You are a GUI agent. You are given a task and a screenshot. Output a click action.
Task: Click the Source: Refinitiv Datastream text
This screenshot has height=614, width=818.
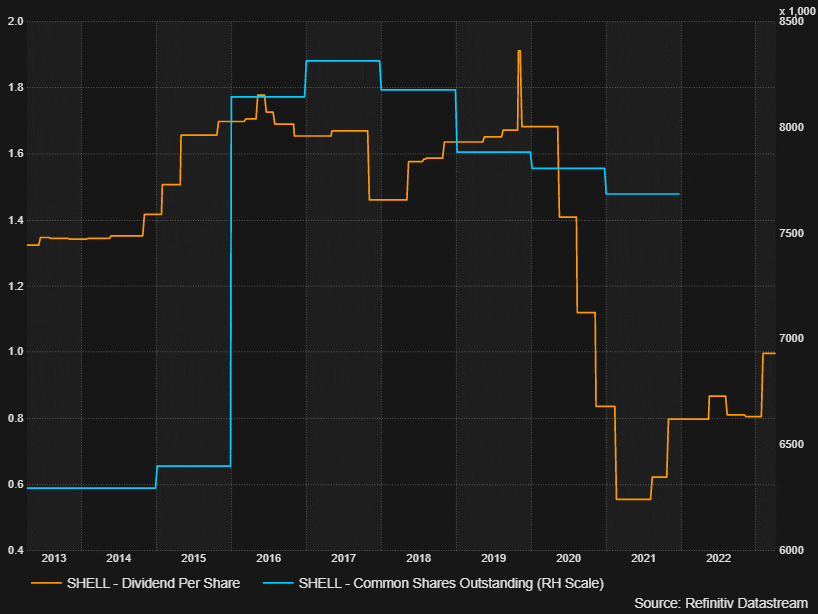coord(721,603)
